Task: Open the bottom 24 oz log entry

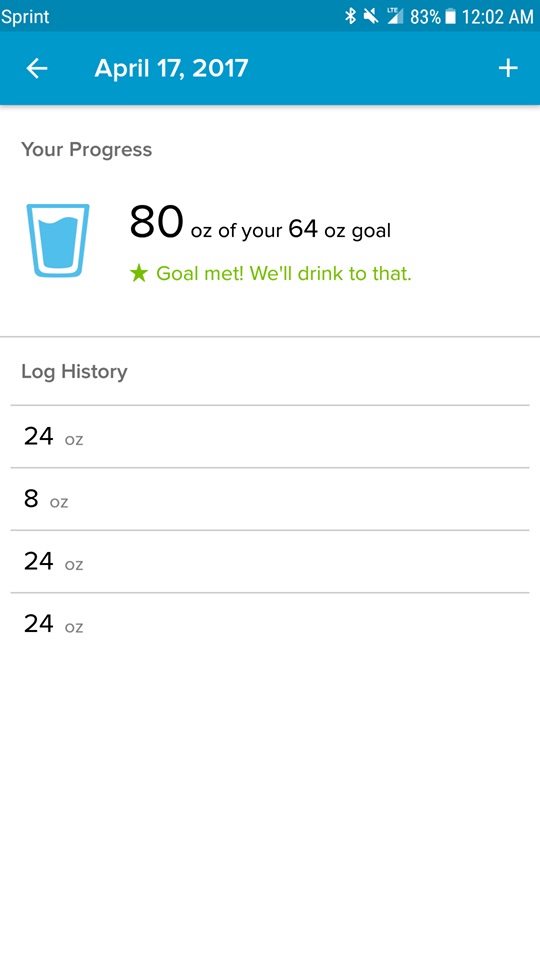Action: (270, 624)
